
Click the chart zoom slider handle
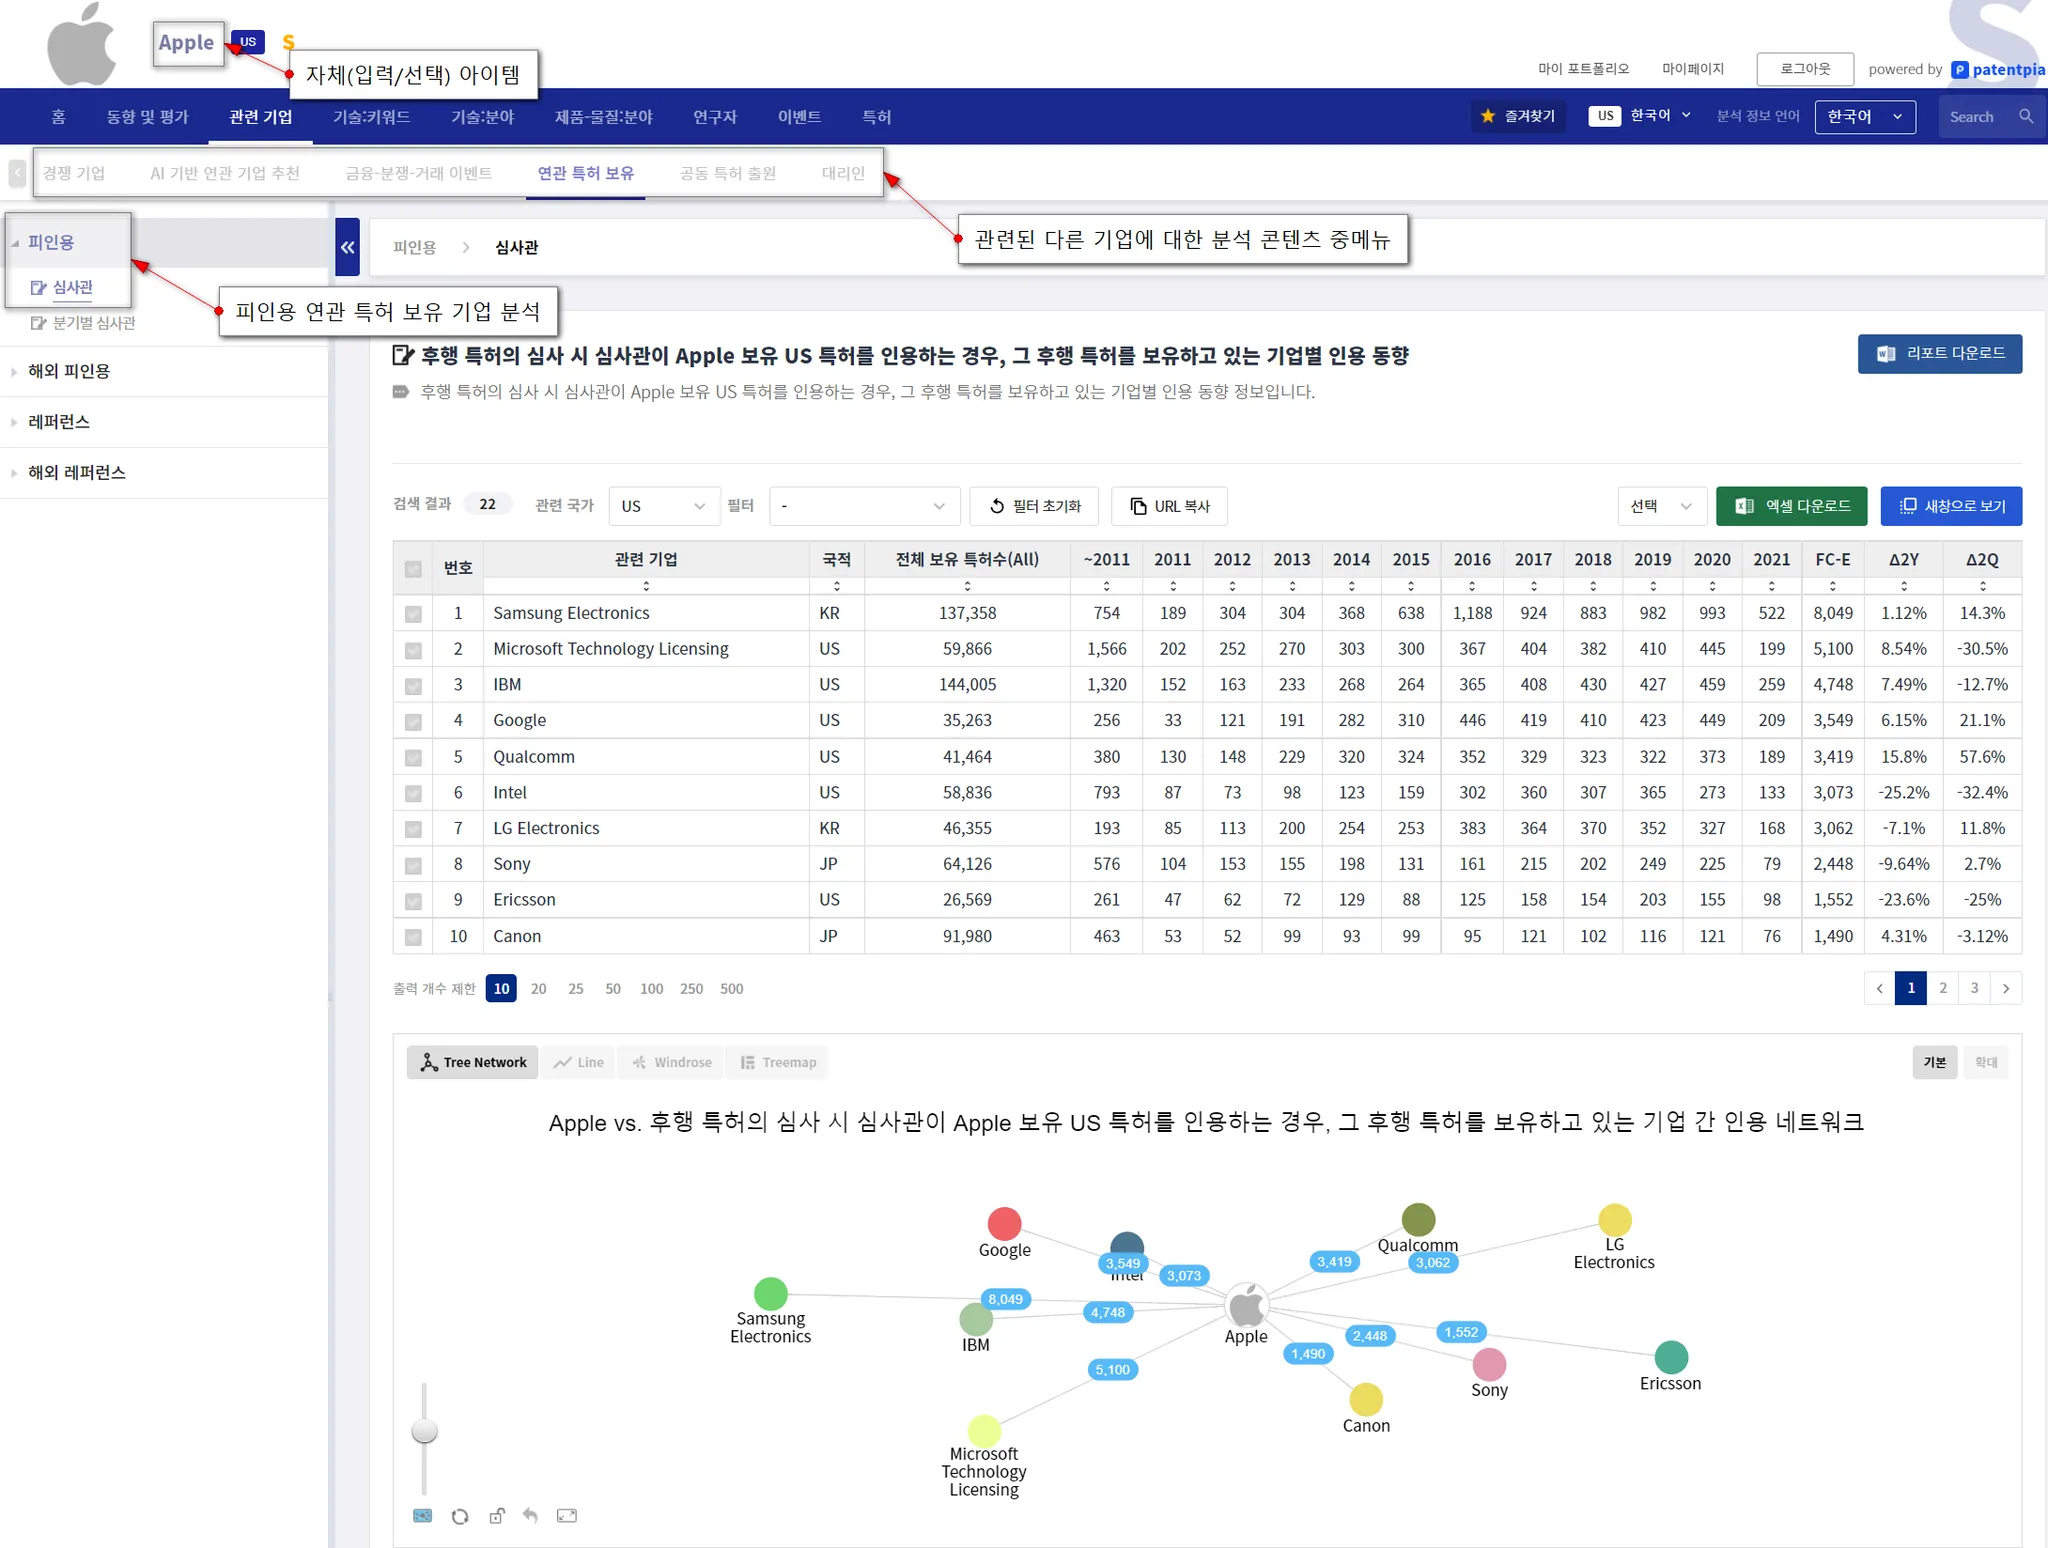[x=425, y=1431]
